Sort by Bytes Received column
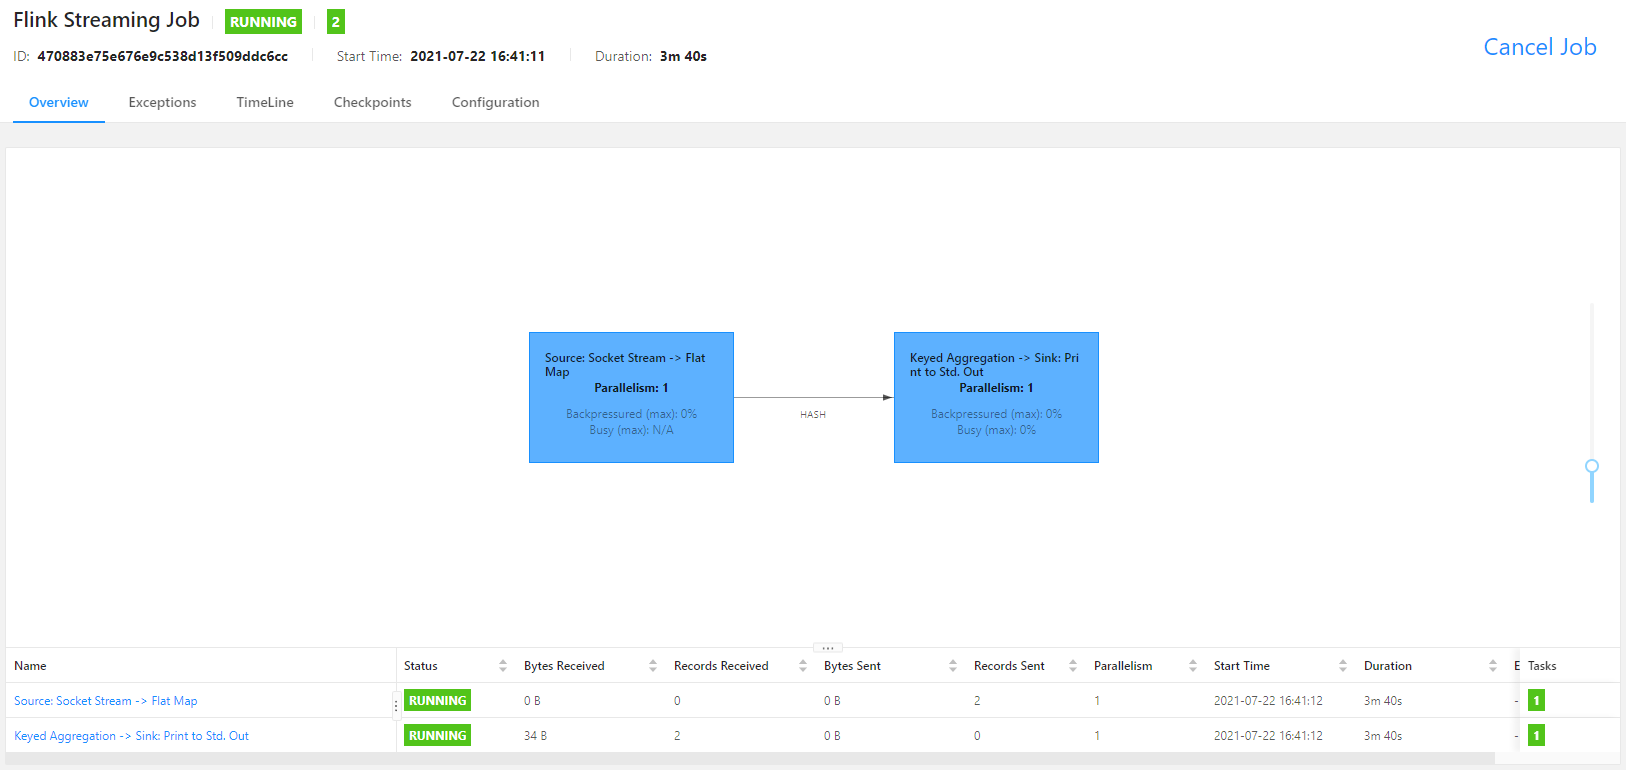 point(652,666)
